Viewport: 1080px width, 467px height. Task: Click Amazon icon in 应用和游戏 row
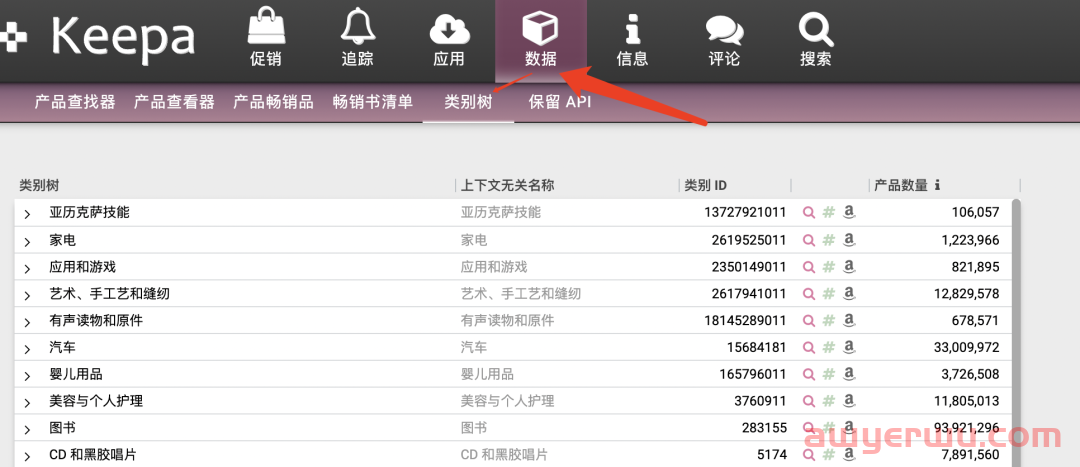[x=849, y=267]
